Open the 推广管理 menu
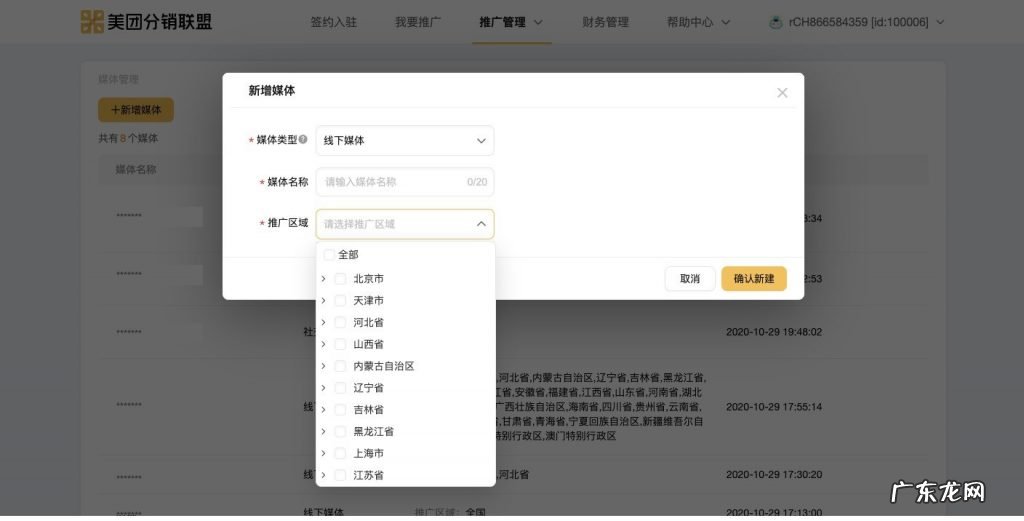 (x=511, y=22)
